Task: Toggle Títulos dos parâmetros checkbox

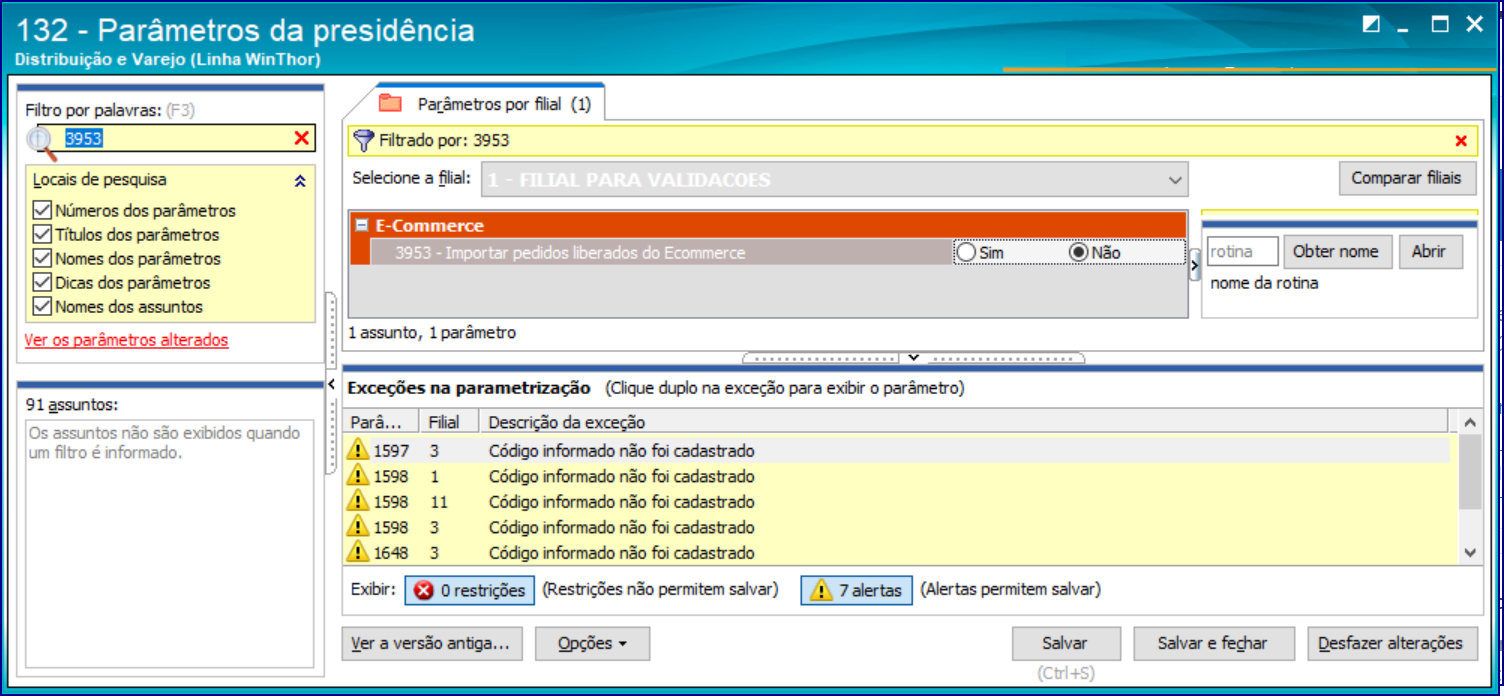Action: [x=42, y=235]
